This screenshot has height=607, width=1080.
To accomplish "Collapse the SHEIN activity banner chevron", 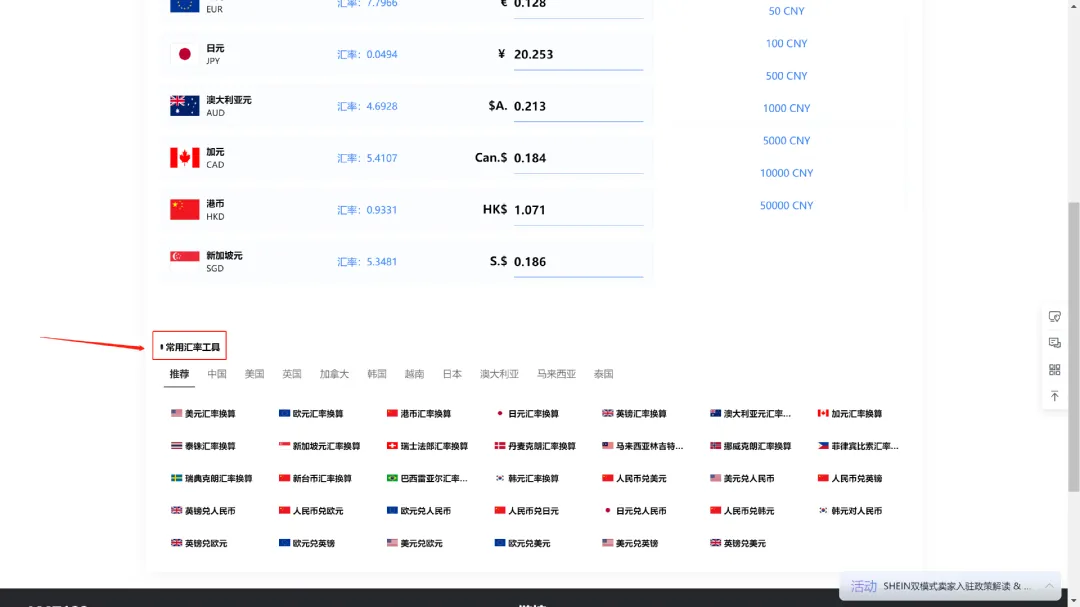I will pos(1049,586).
